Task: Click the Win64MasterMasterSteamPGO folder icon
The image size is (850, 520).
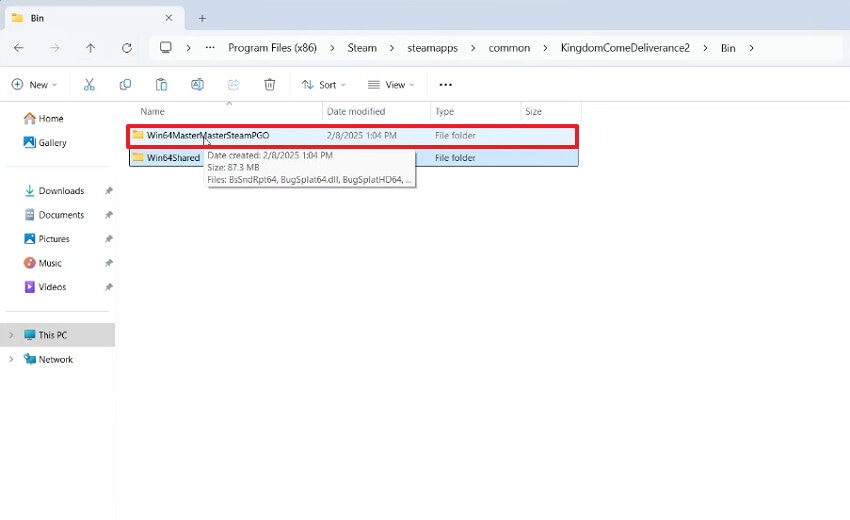Action: pos(138,135)
